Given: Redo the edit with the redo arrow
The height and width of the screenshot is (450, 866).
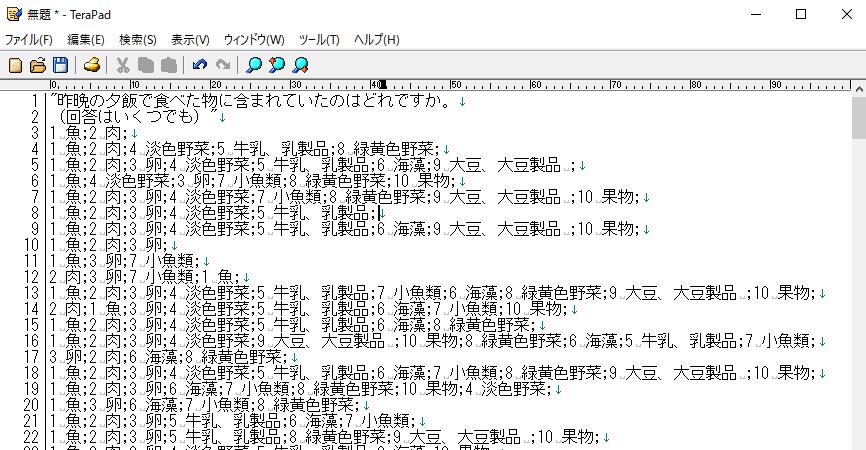Looking at the screenshot, I should (x=223, y=66).
